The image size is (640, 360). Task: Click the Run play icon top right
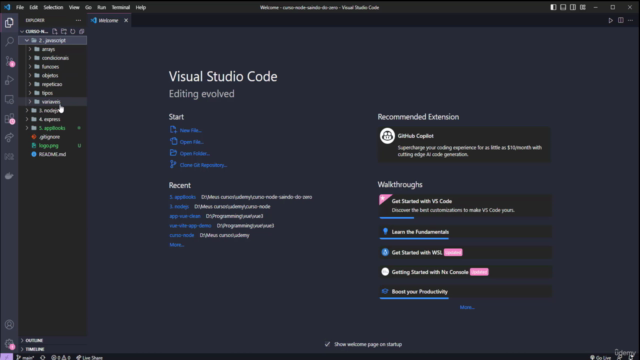pos(611,20)
